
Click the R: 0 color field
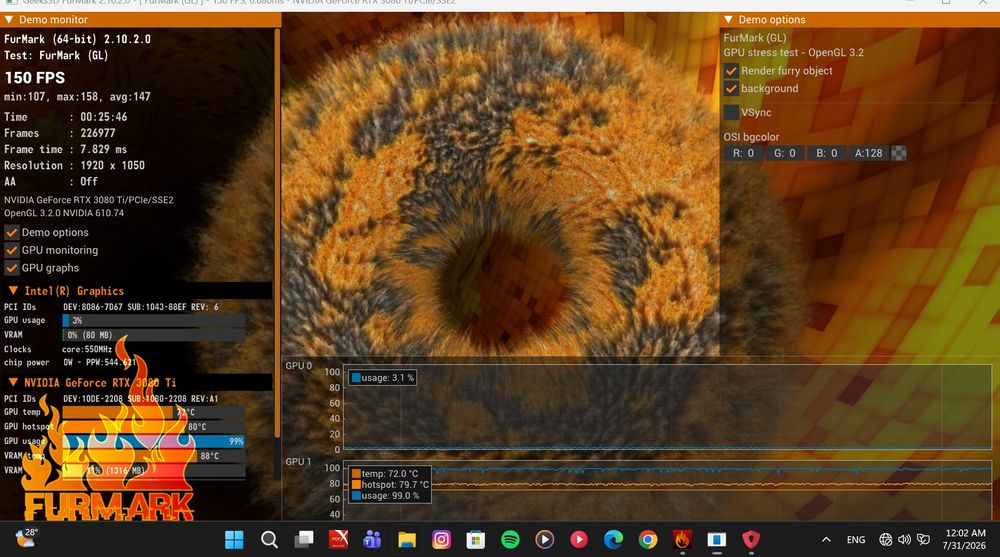(743, 153)
